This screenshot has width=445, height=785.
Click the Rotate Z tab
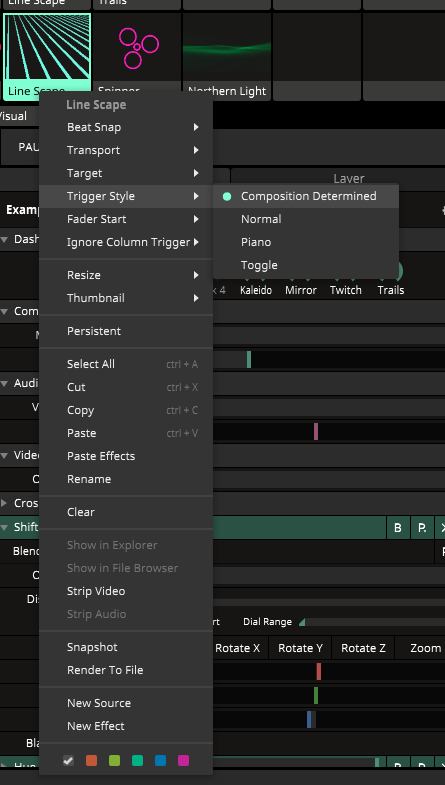363,648
